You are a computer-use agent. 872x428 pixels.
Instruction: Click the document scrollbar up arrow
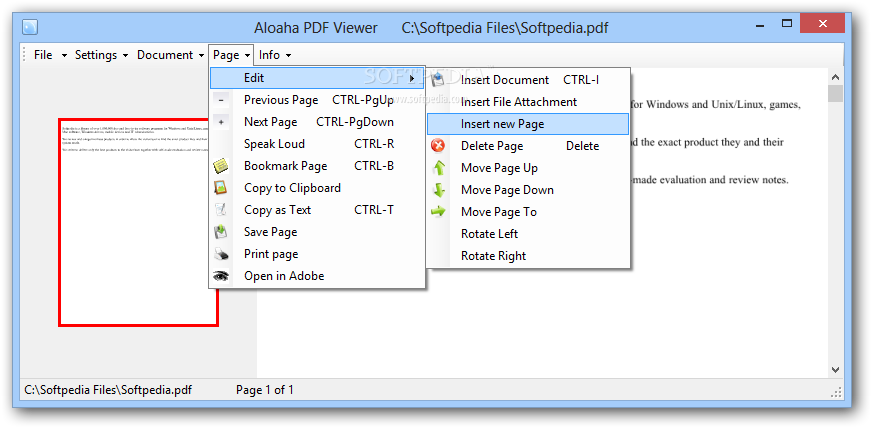pyautogui.click(x=835, y=77)
